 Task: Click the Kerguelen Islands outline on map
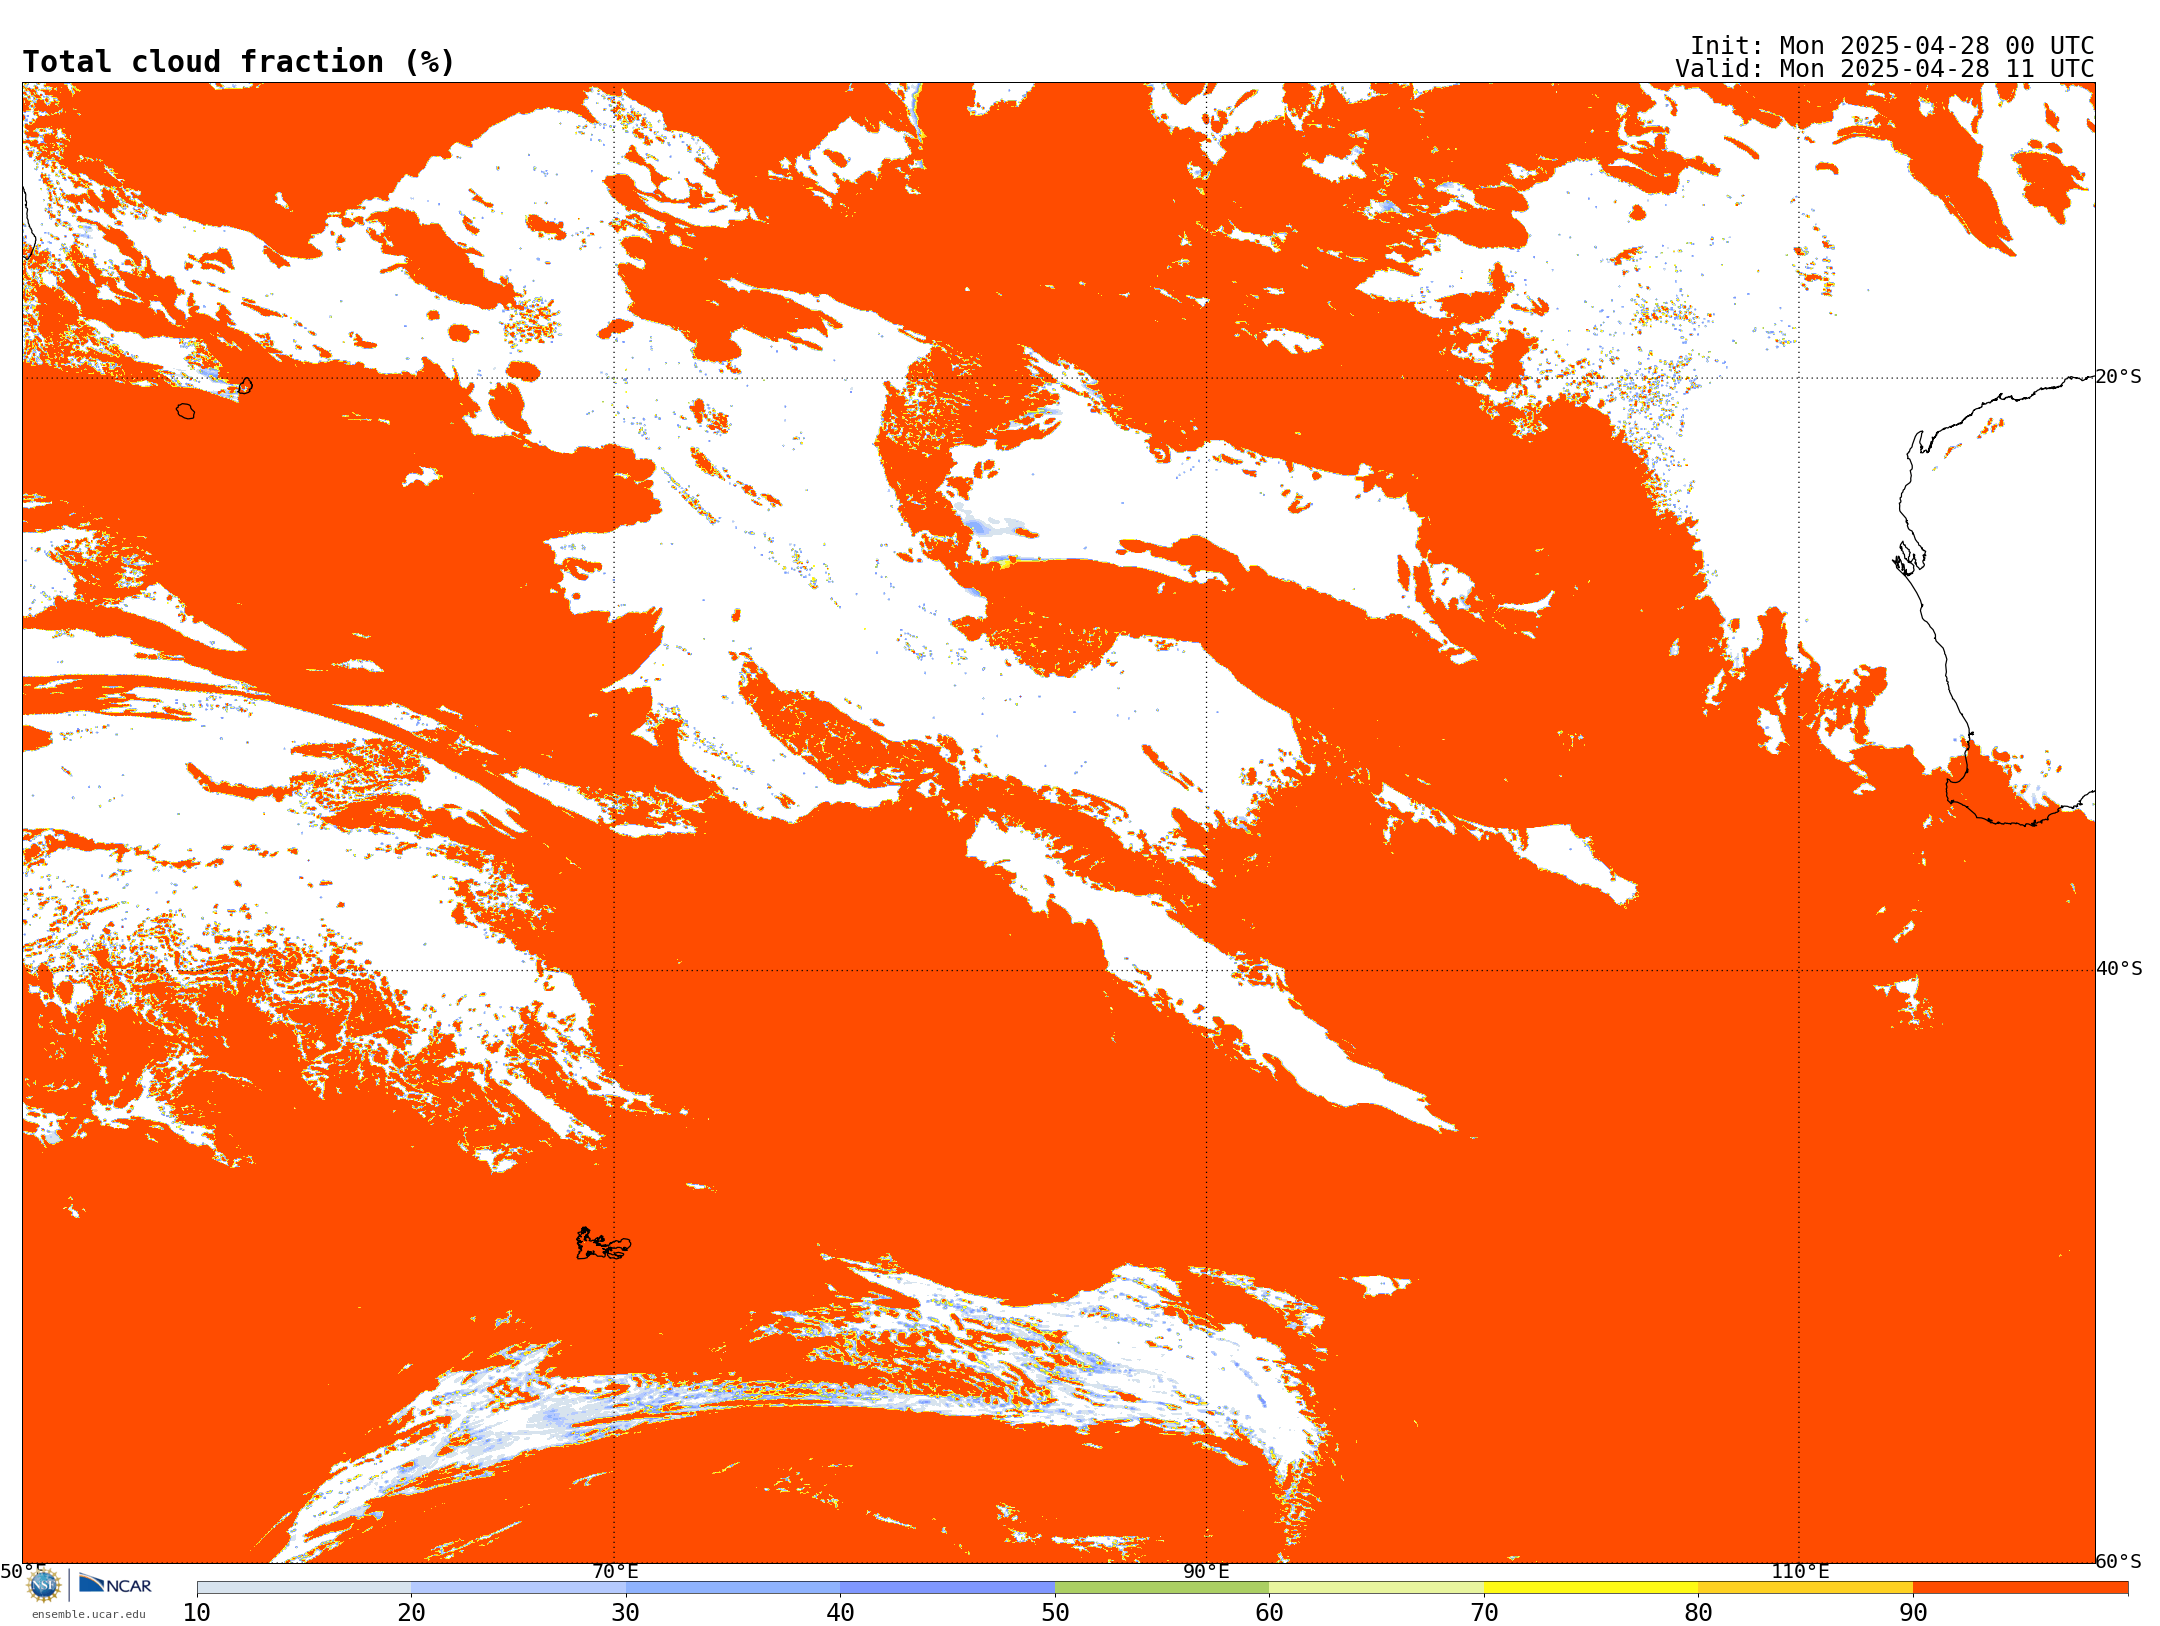[x=602, y=1244]
